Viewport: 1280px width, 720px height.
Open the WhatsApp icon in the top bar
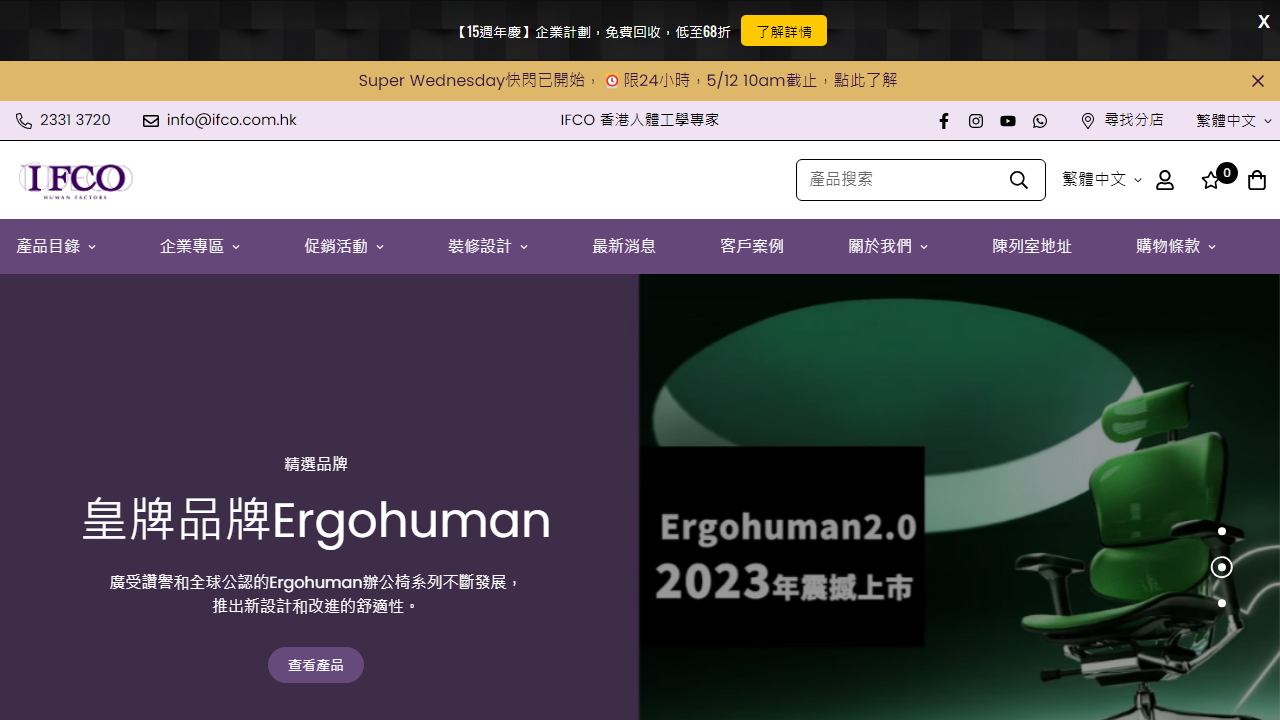click(x=1040, y=121)
